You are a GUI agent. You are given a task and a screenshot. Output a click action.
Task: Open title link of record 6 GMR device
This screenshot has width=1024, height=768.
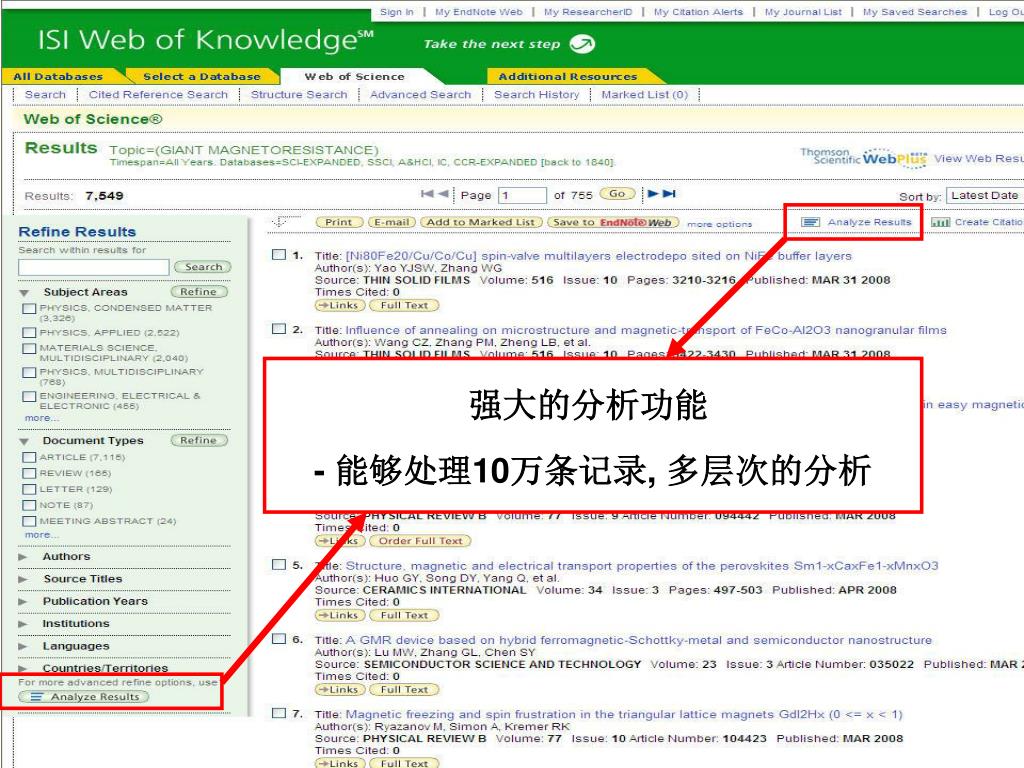[639, 640]
